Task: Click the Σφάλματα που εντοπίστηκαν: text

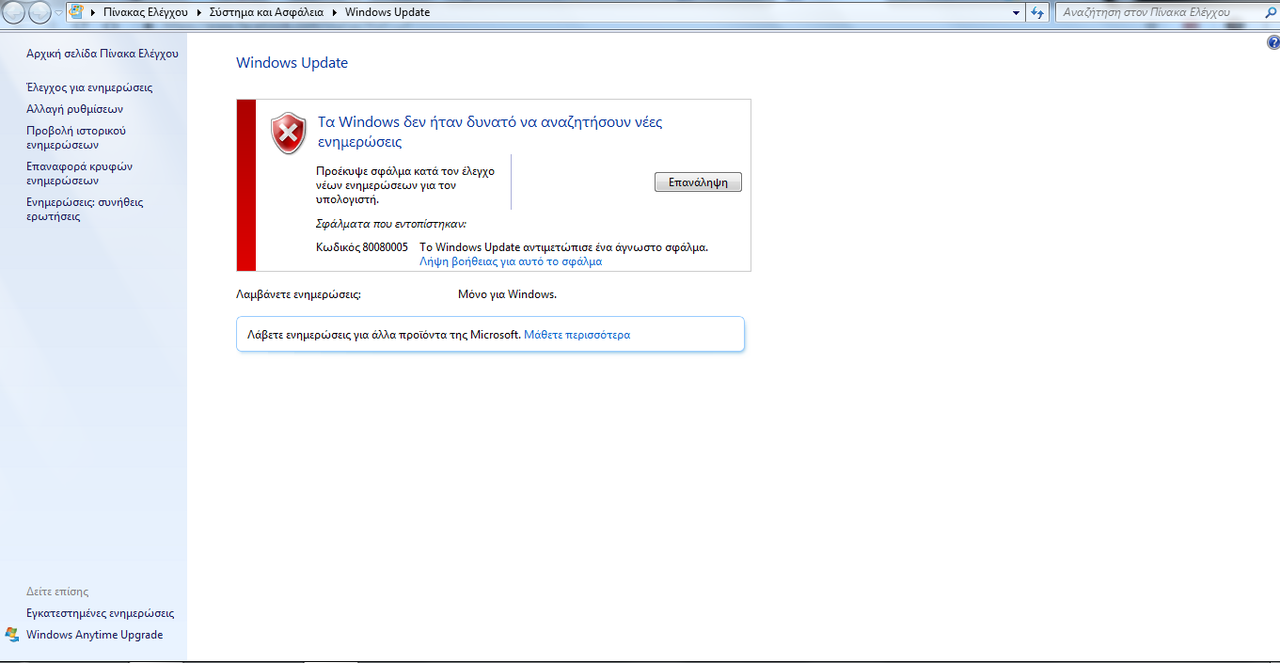Action: [x=391, y=224]
